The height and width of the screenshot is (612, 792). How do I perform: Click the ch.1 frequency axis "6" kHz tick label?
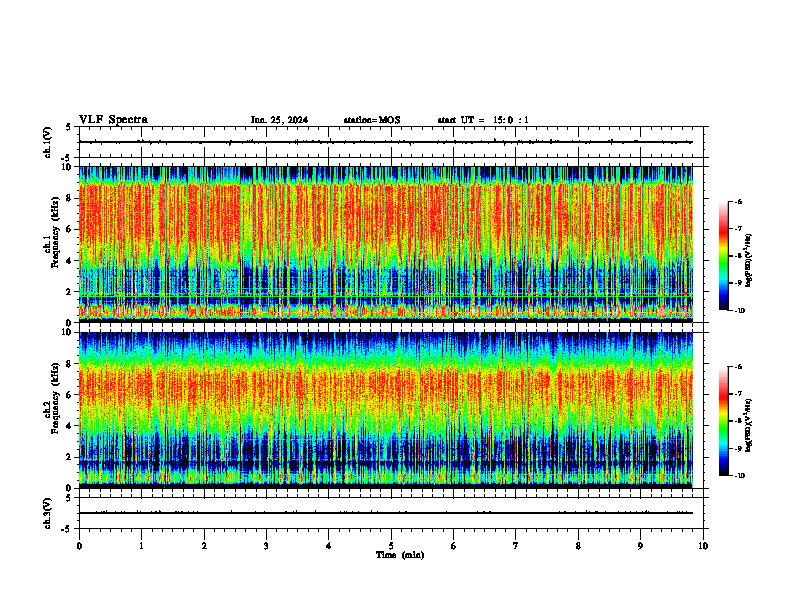click(70, 229)
